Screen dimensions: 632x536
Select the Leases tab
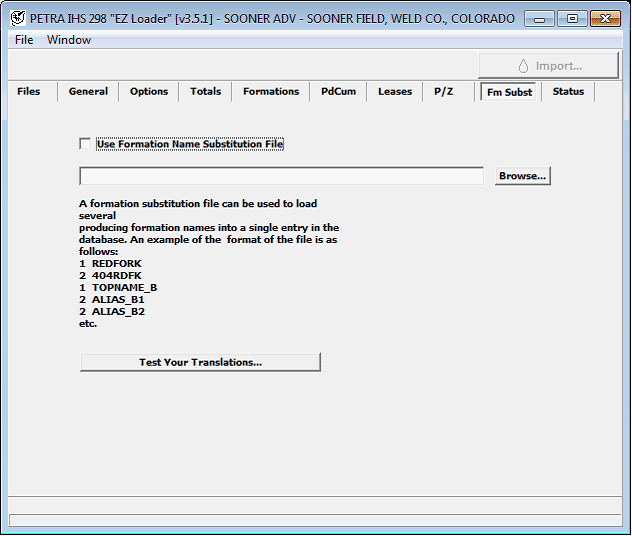click(x=395, y=91)
